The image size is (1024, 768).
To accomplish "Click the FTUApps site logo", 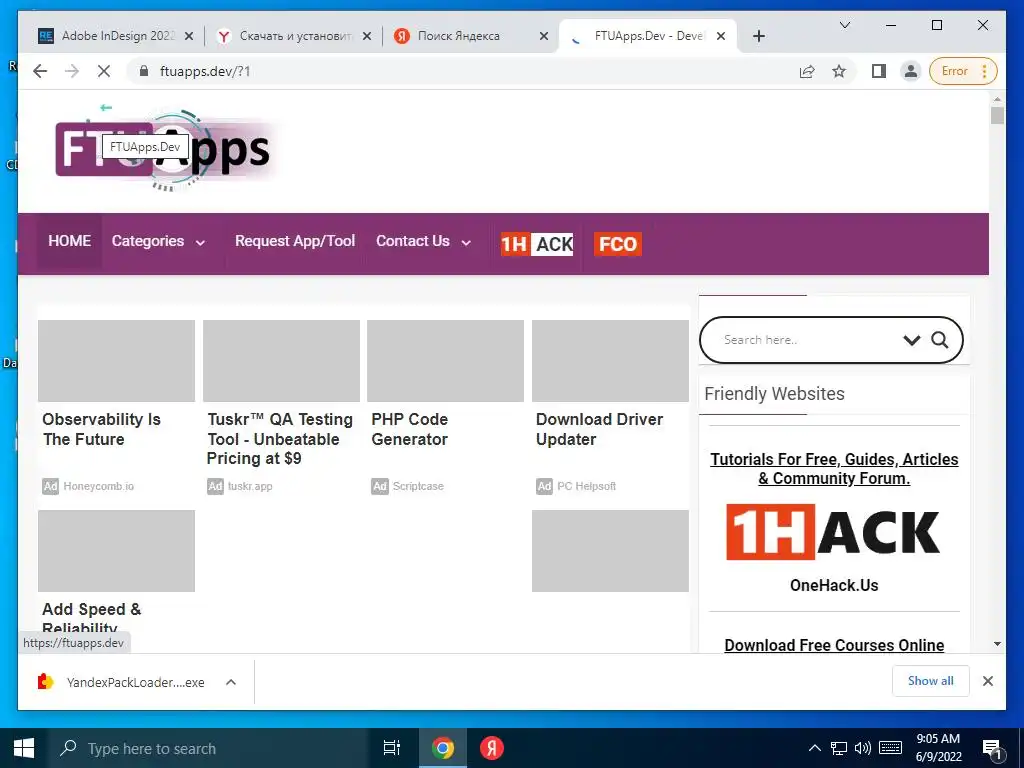I will [x=167, y=150].
